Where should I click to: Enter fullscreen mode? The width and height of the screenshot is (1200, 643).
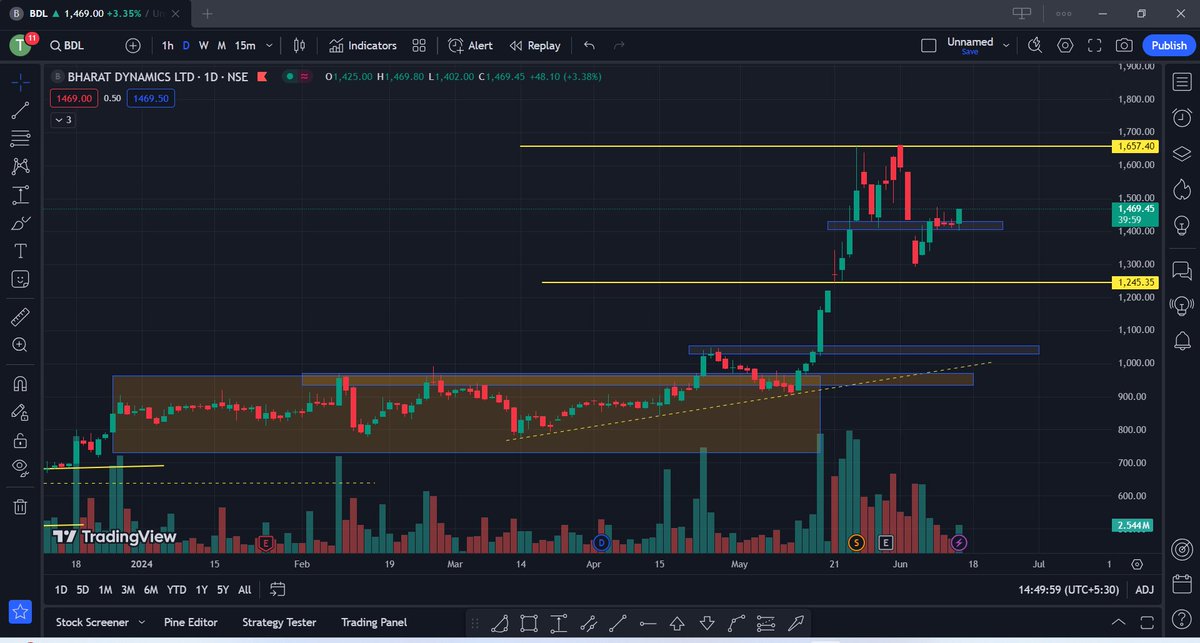pos(1095,46)
